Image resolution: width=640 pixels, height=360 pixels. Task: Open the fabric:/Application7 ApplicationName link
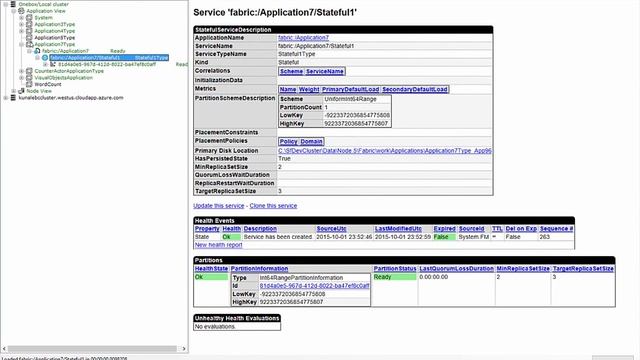tap(303, 38)
